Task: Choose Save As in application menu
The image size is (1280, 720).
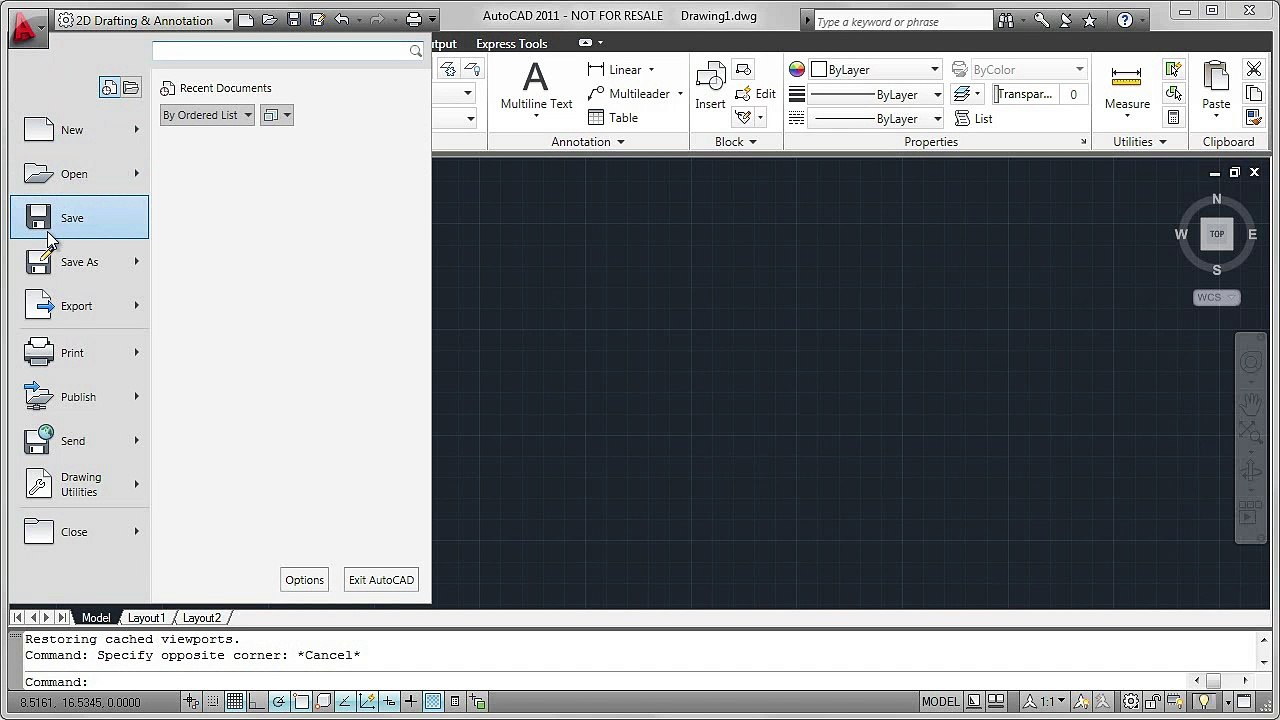Action: (x=79, y=262)
